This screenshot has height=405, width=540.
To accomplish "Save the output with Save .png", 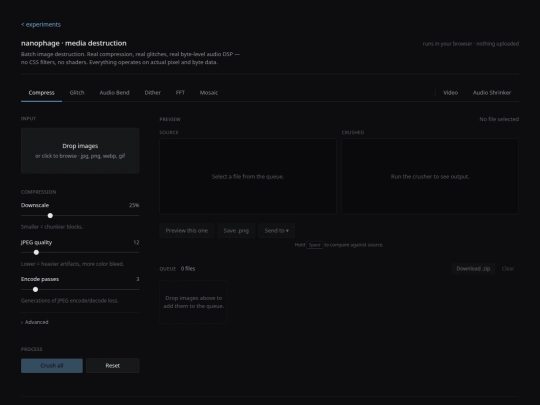I will [x=236, y=231].
